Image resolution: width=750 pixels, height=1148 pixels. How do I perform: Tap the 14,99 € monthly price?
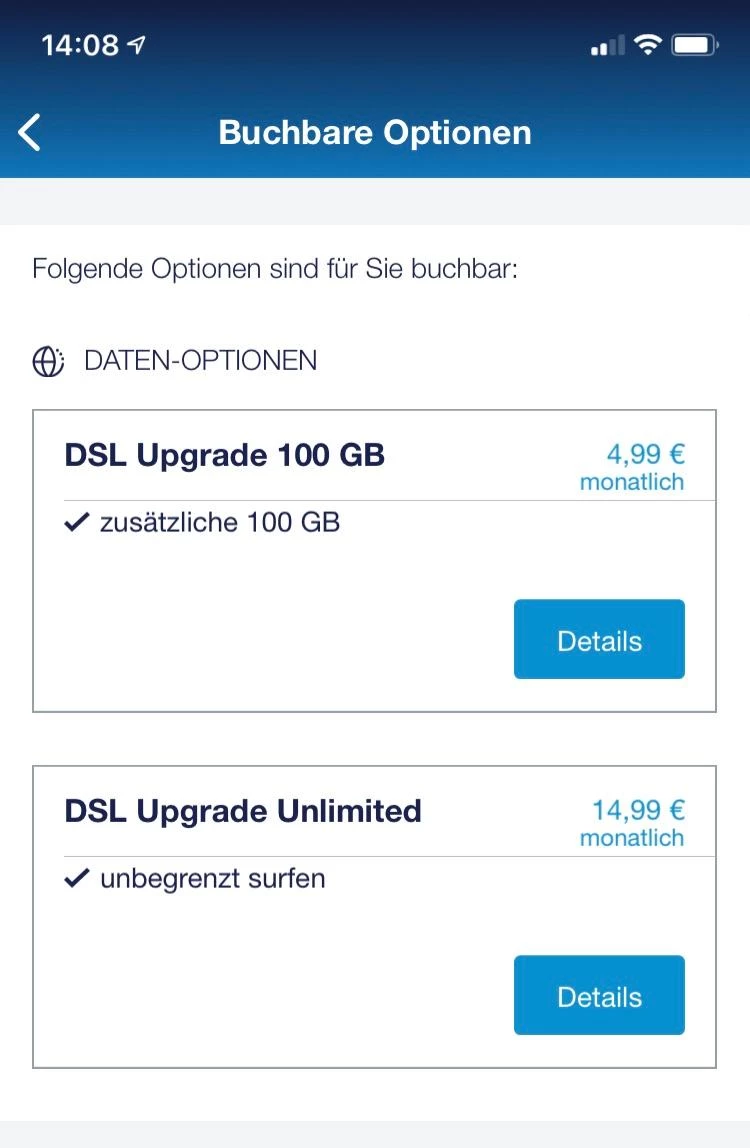[633, 823]
